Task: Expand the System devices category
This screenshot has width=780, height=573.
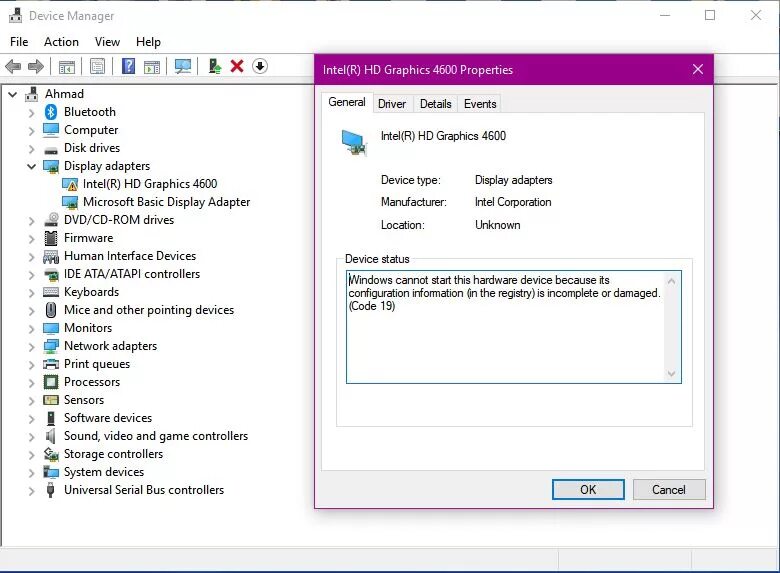Action: coord(31,473)
